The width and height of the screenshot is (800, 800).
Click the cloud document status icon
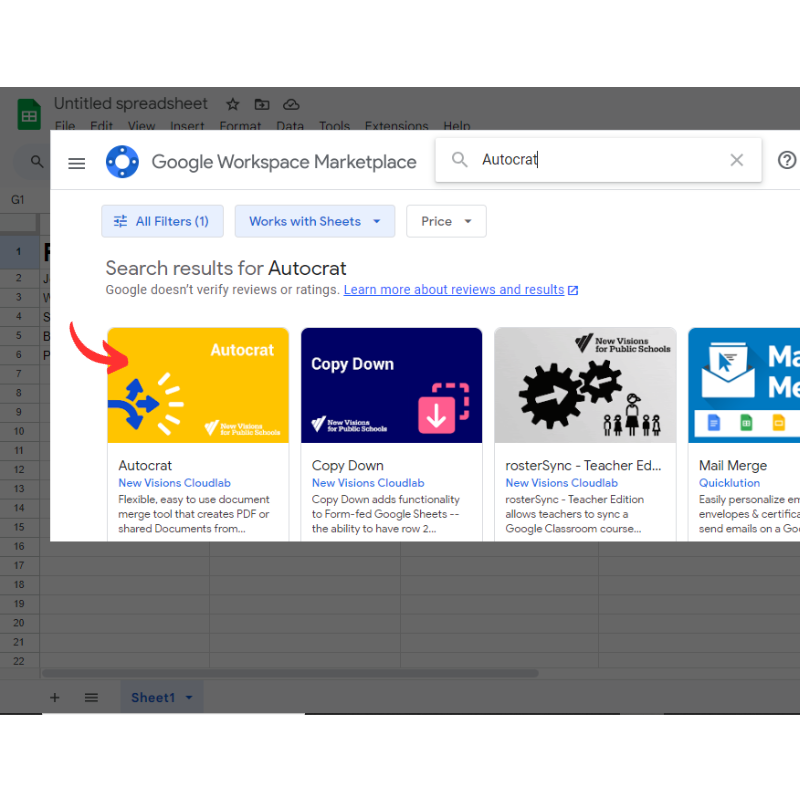pos(291,105)
